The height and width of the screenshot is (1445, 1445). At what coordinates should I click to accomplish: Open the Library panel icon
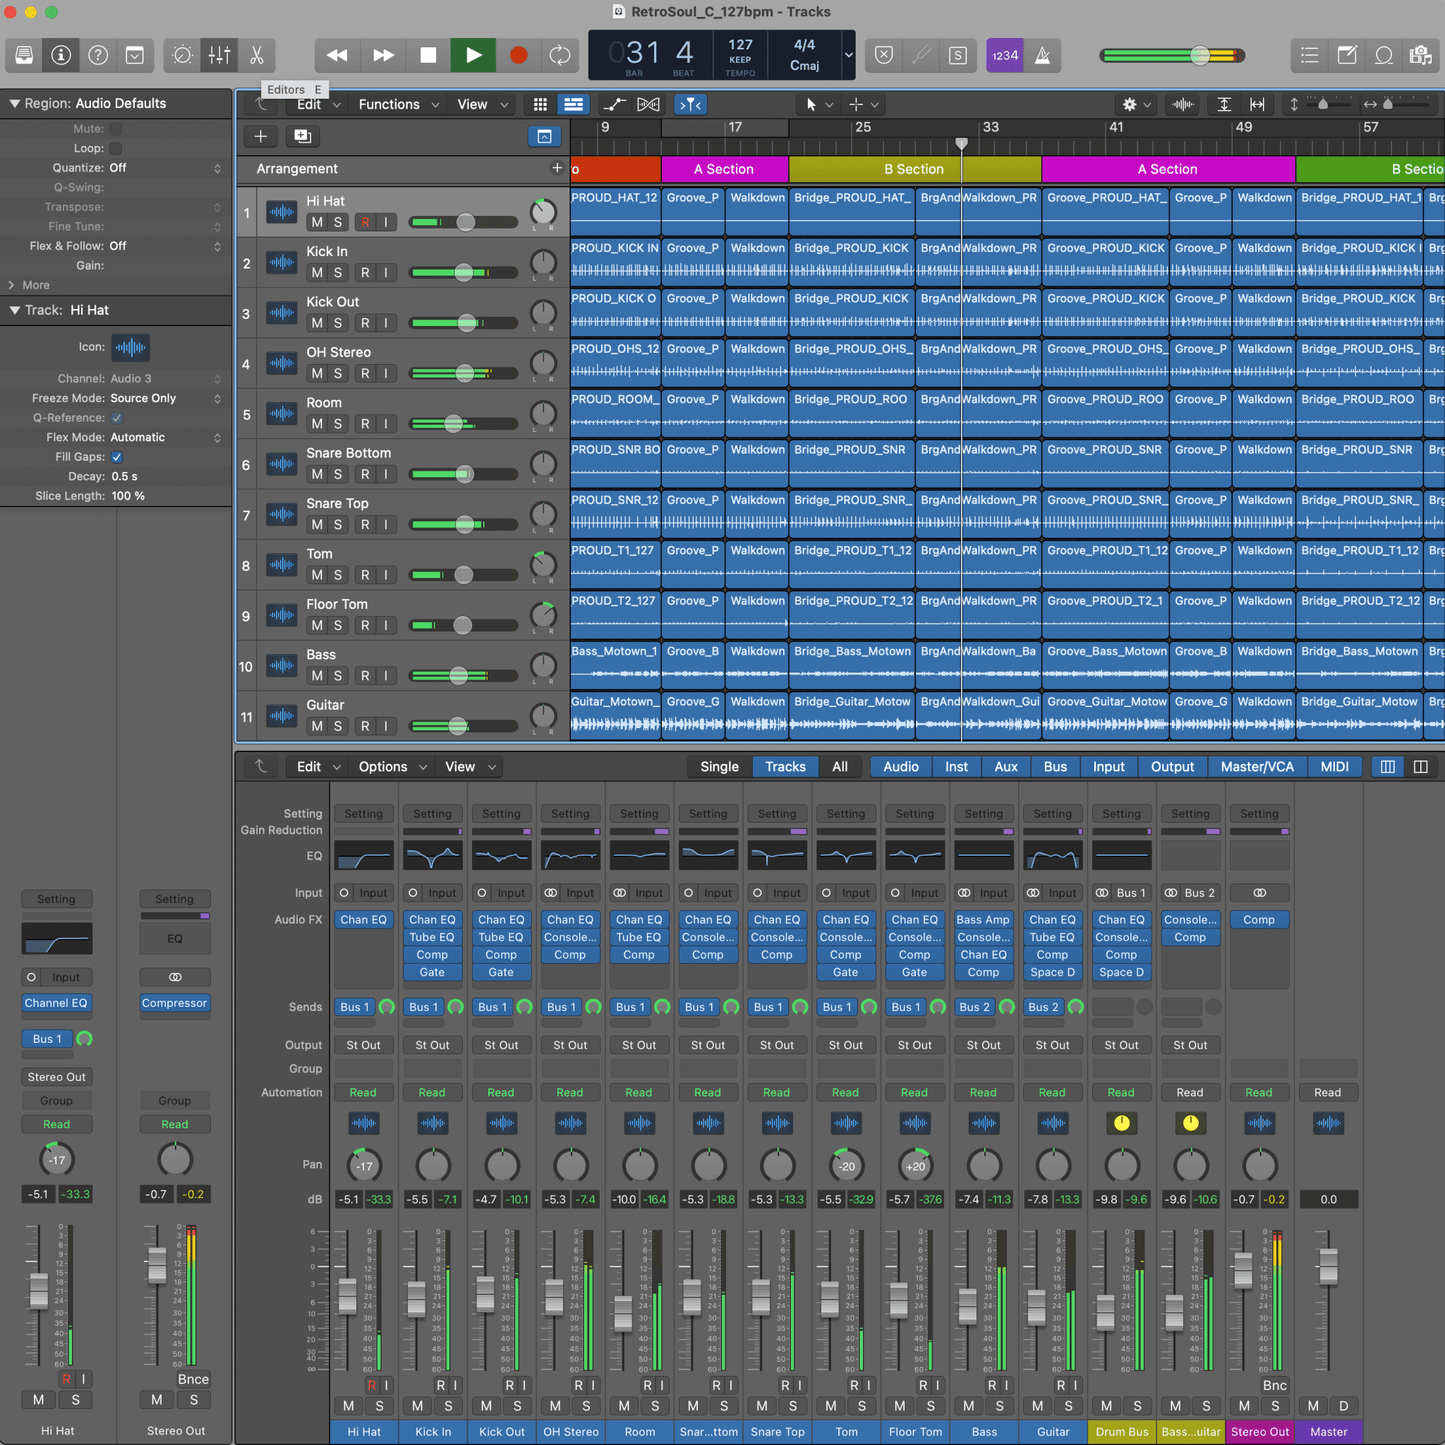pyautogui.click(x=24, y=56)
